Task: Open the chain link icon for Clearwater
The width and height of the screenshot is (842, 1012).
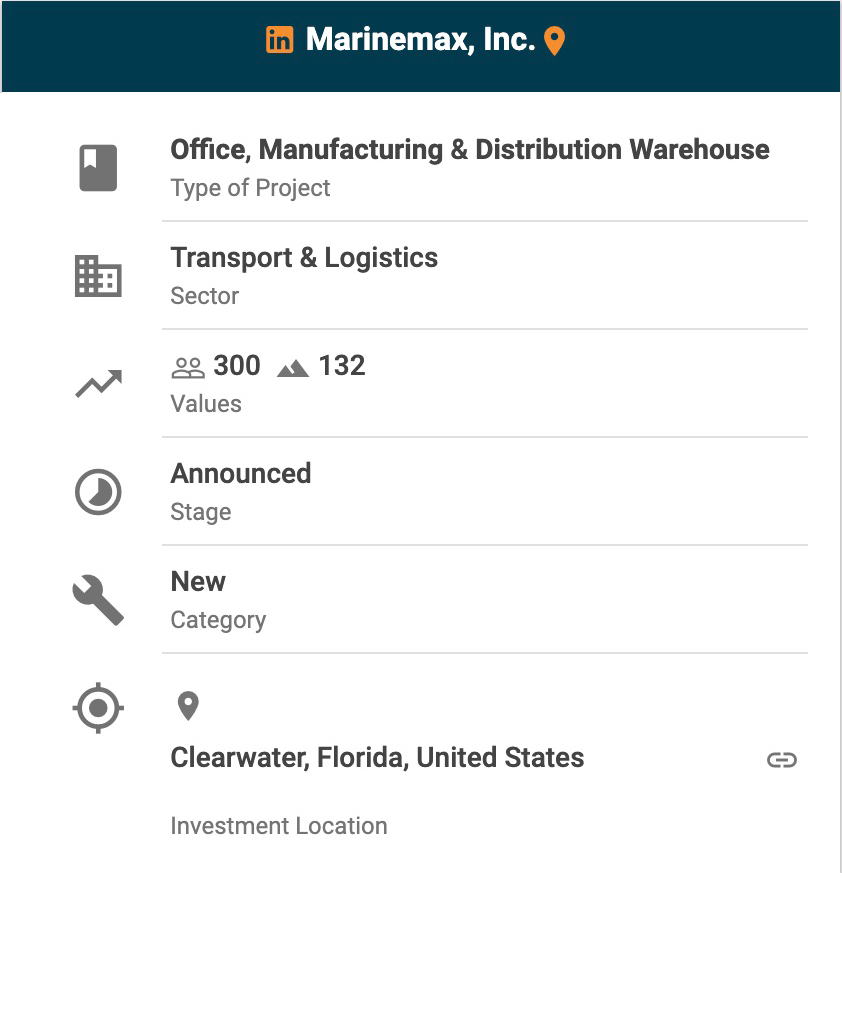Action: [x=781, y=760]
